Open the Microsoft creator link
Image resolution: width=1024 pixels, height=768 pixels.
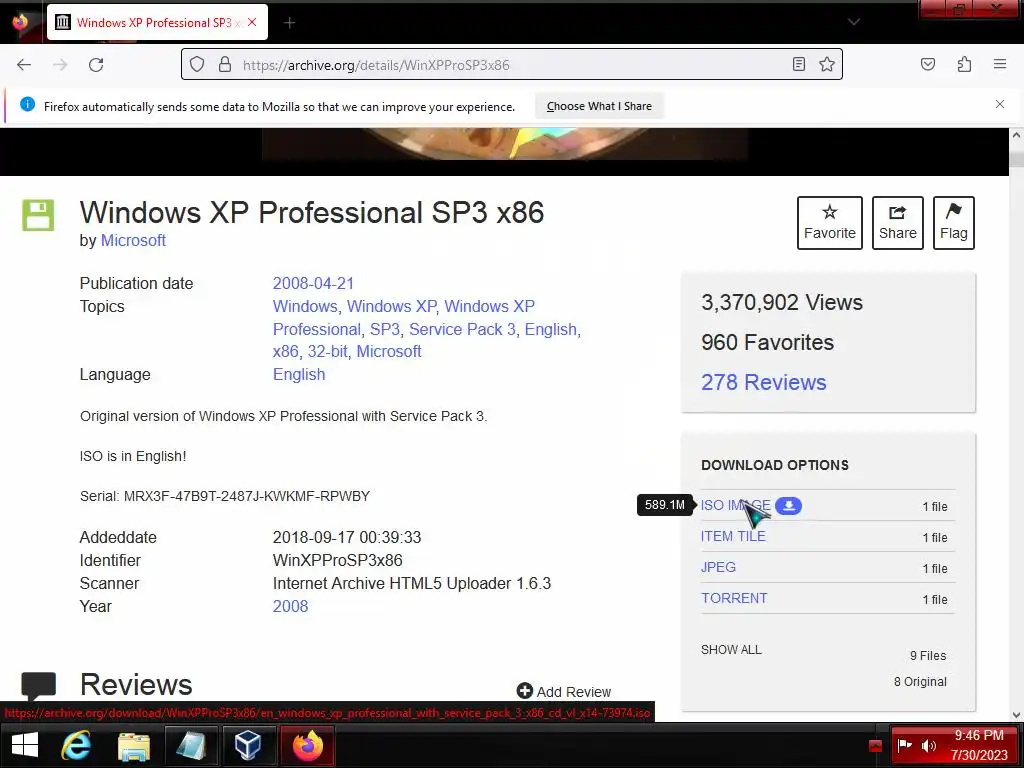133,240
